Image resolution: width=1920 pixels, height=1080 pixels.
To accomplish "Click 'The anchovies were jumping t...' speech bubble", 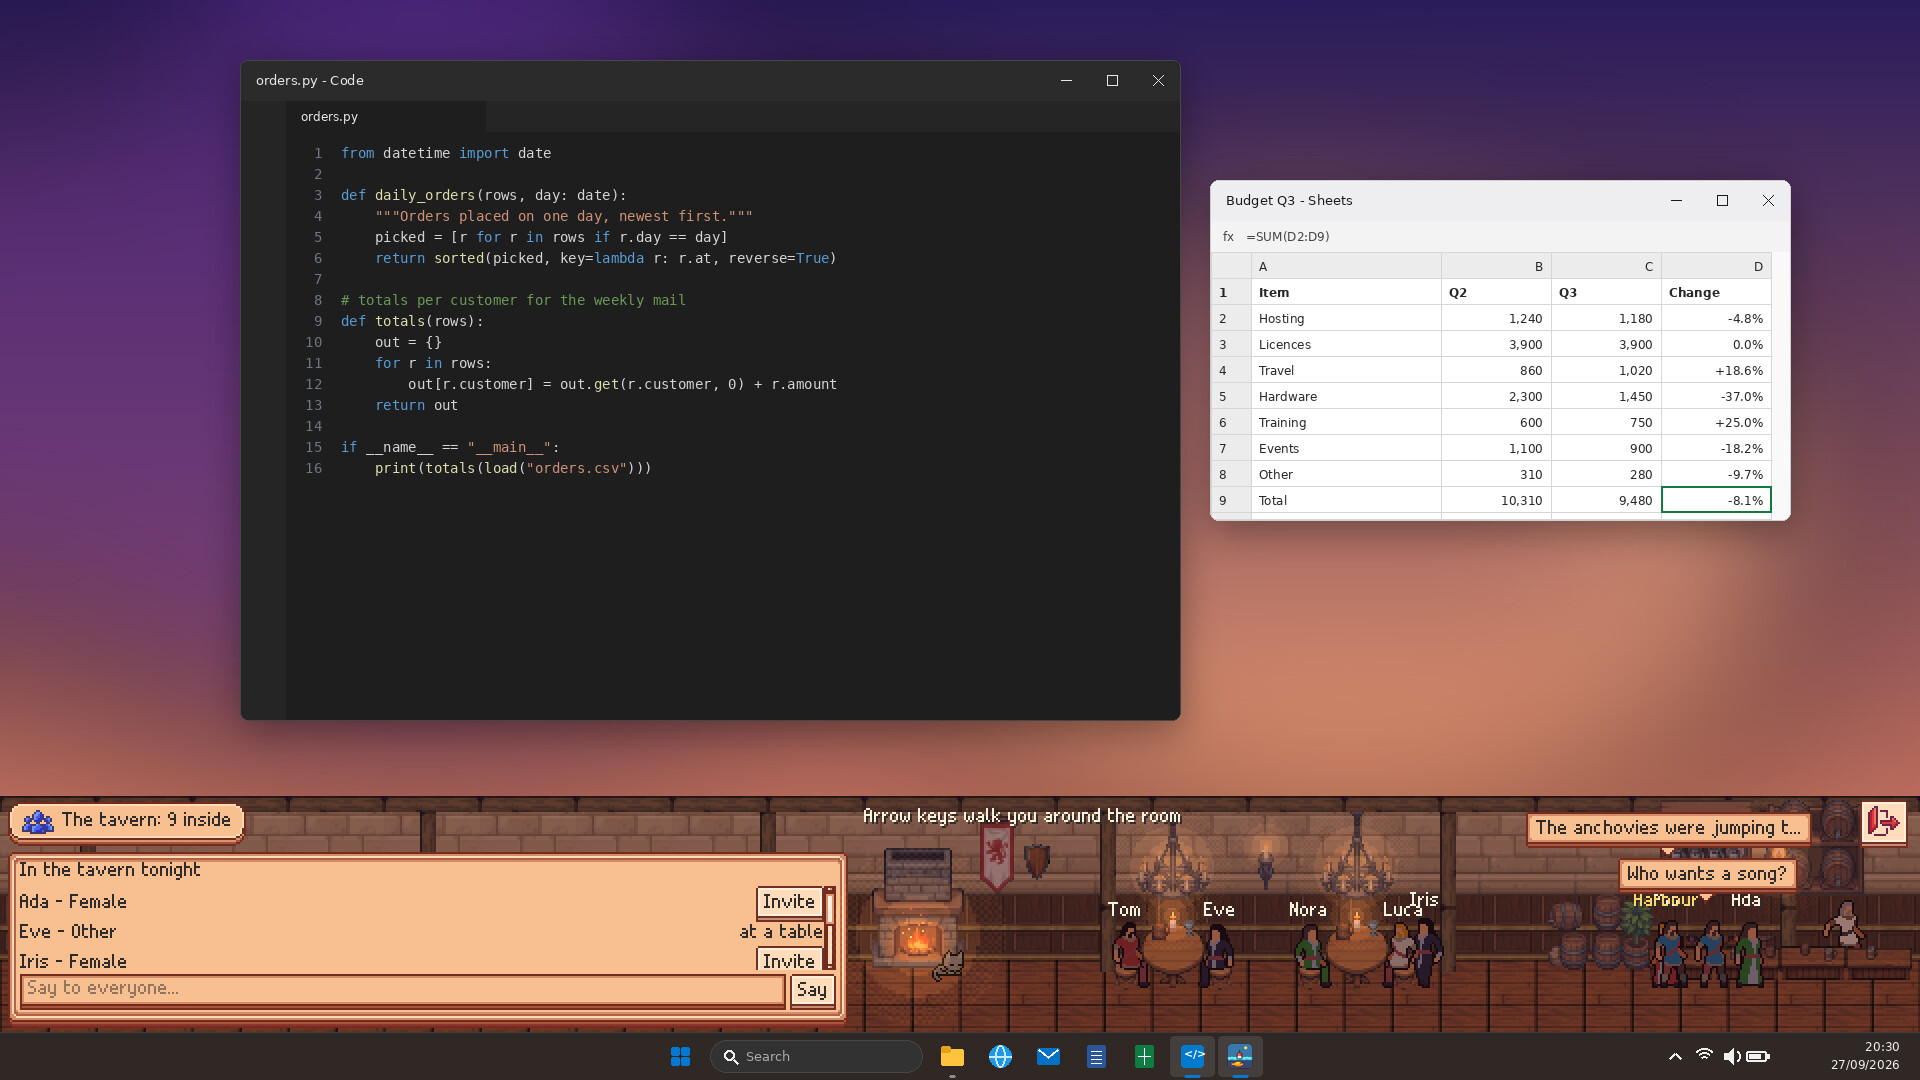I will [x=1668, y=828].
